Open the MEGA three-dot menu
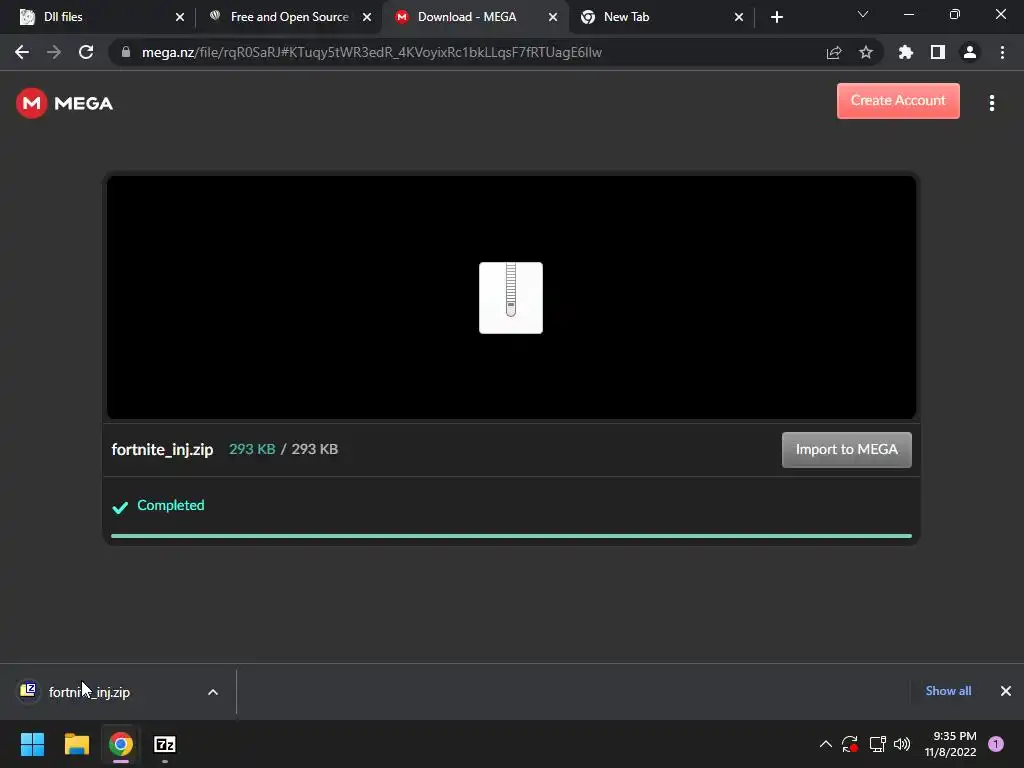Image resolution: width=1024 pixels, height=768 pixels. point(991,103)
